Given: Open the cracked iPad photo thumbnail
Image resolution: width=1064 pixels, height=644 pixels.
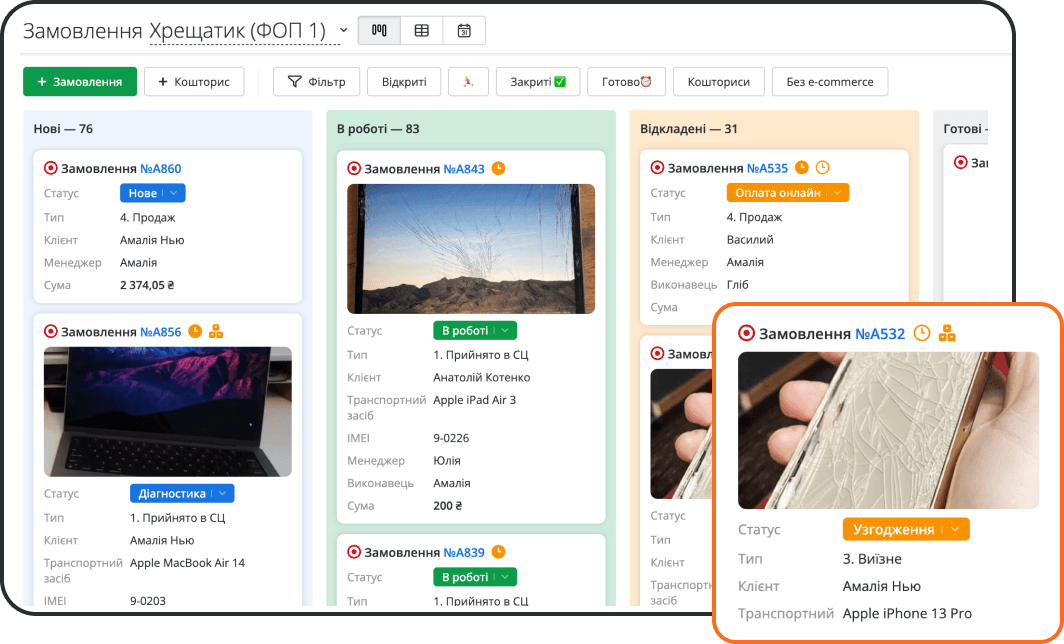Looking at the screenshot, I should 471,248.
